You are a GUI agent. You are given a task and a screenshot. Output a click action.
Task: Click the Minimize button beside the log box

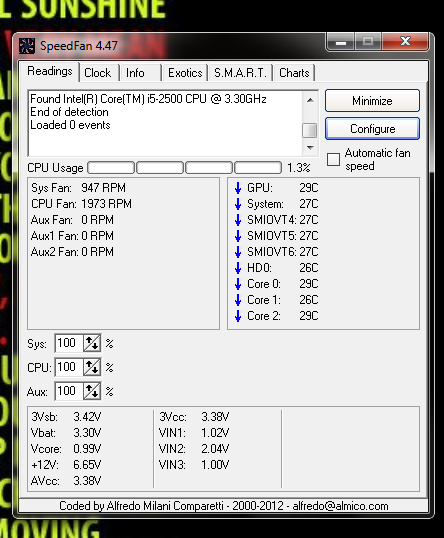click(x=372, y=101)
